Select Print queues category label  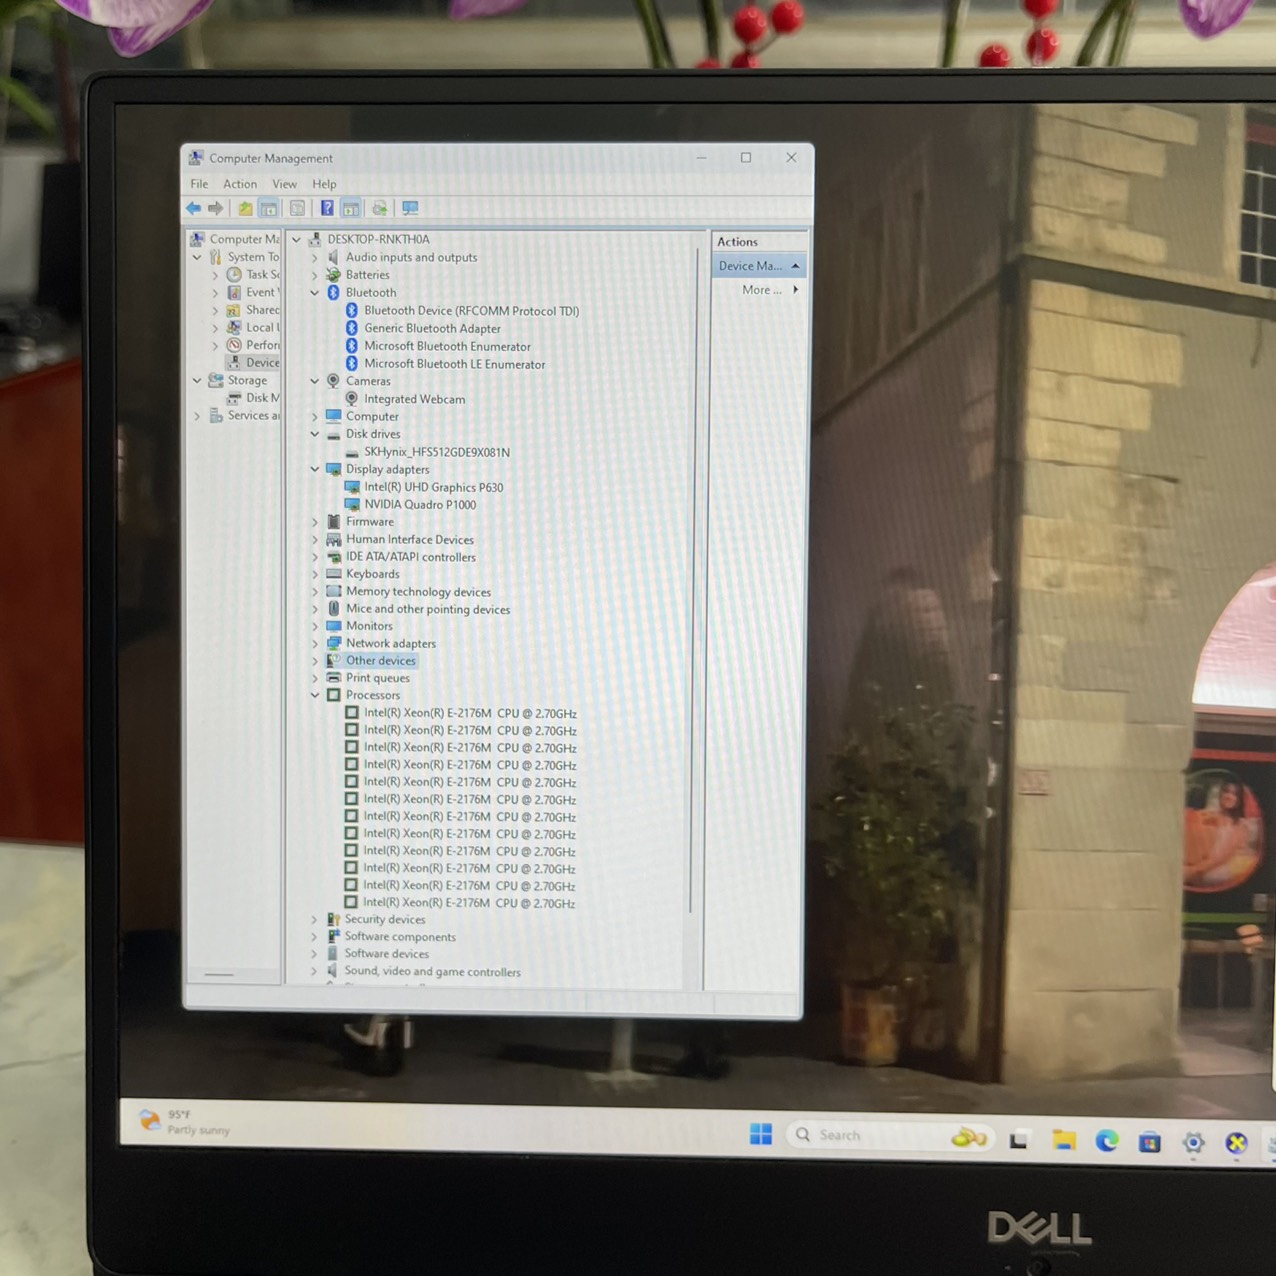point(378,678)
